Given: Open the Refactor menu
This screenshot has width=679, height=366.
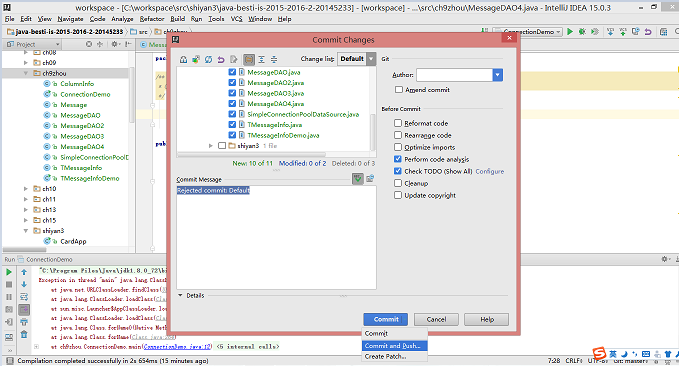Looking at the screenshot, I should pyautogui.click(x=152, y=19).
